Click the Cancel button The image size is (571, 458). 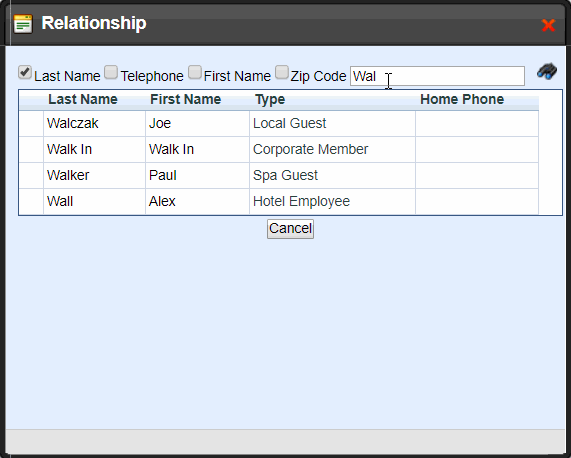point(290,229)
